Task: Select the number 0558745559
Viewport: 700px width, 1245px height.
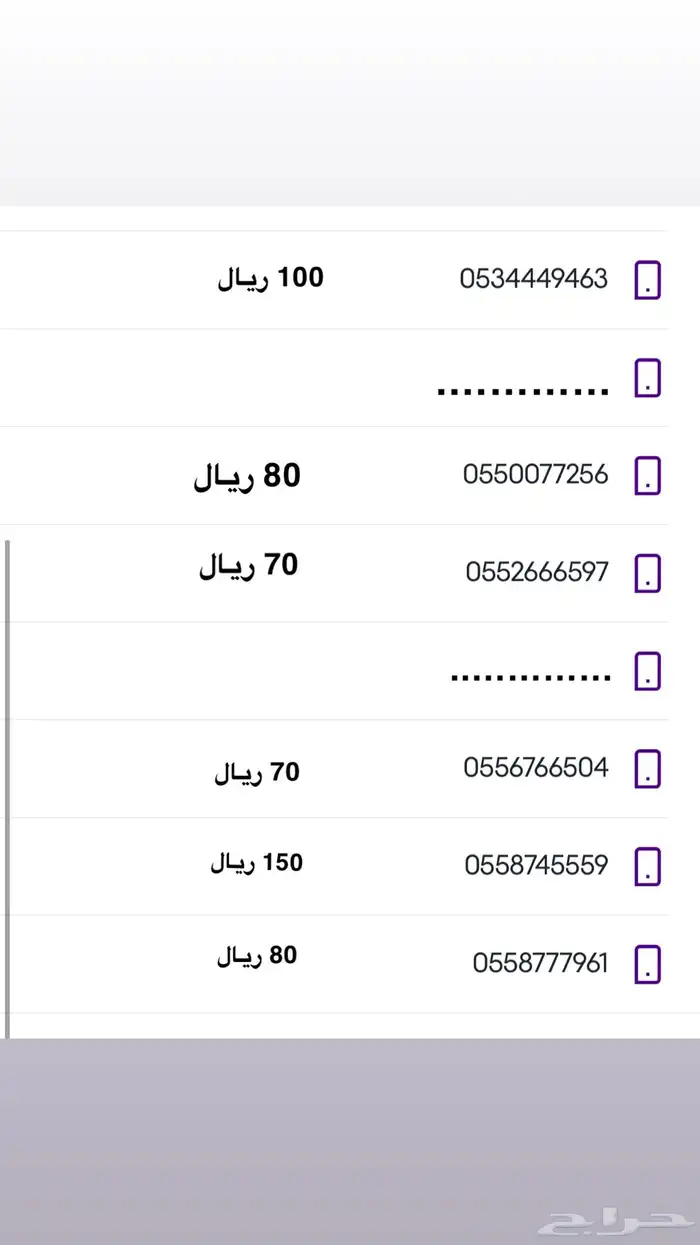Action: [x=536, y=866]
